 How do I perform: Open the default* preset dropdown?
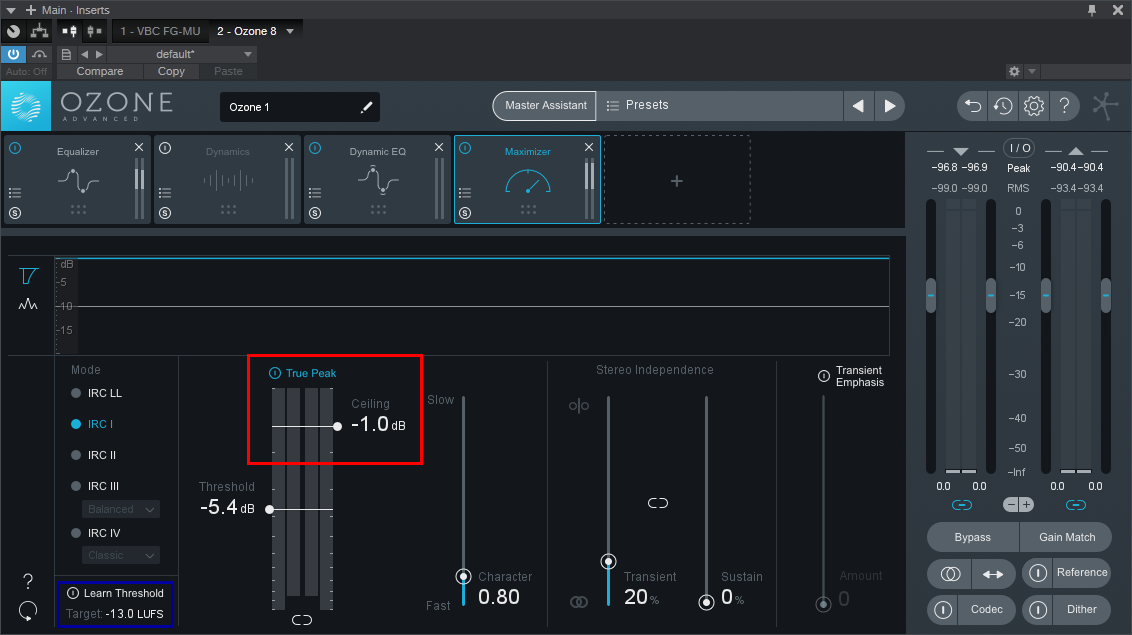[182, 54]
